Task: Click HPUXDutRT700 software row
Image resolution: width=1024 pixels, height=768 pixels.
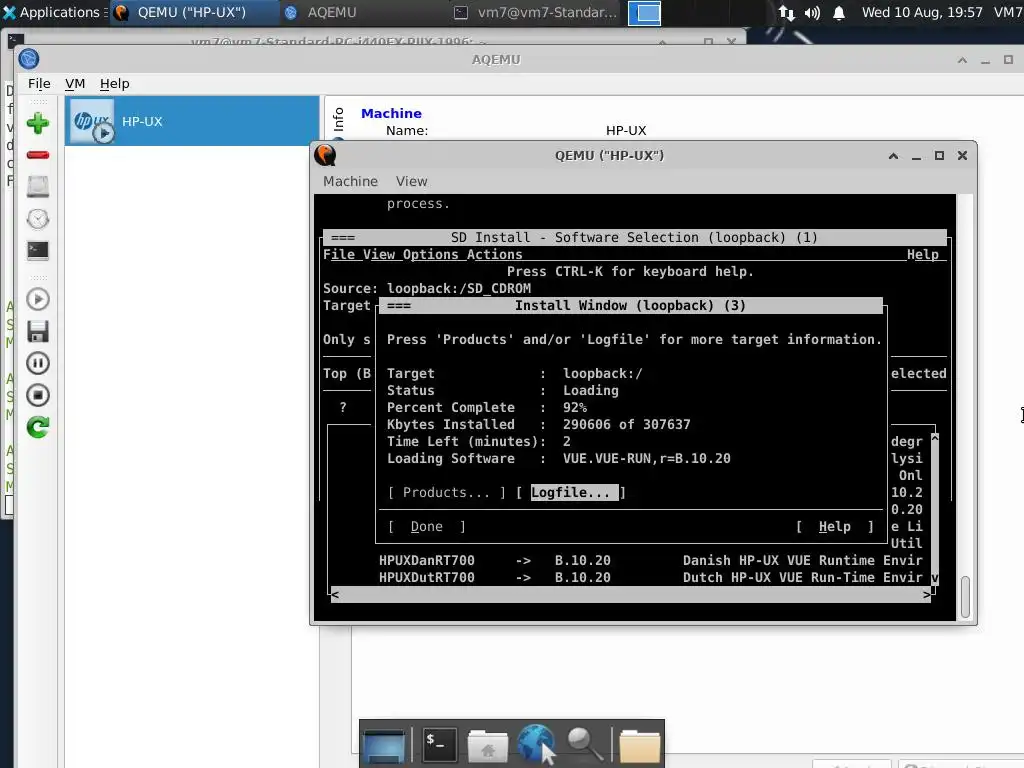Action: tap(650, 577)
